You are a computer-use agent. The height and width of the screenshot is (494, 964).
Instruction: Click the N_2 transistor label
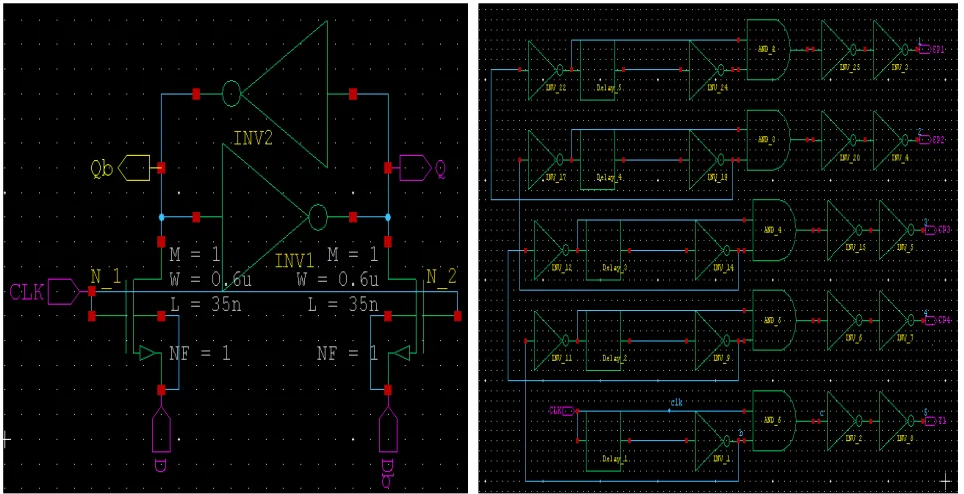point(441,276)
